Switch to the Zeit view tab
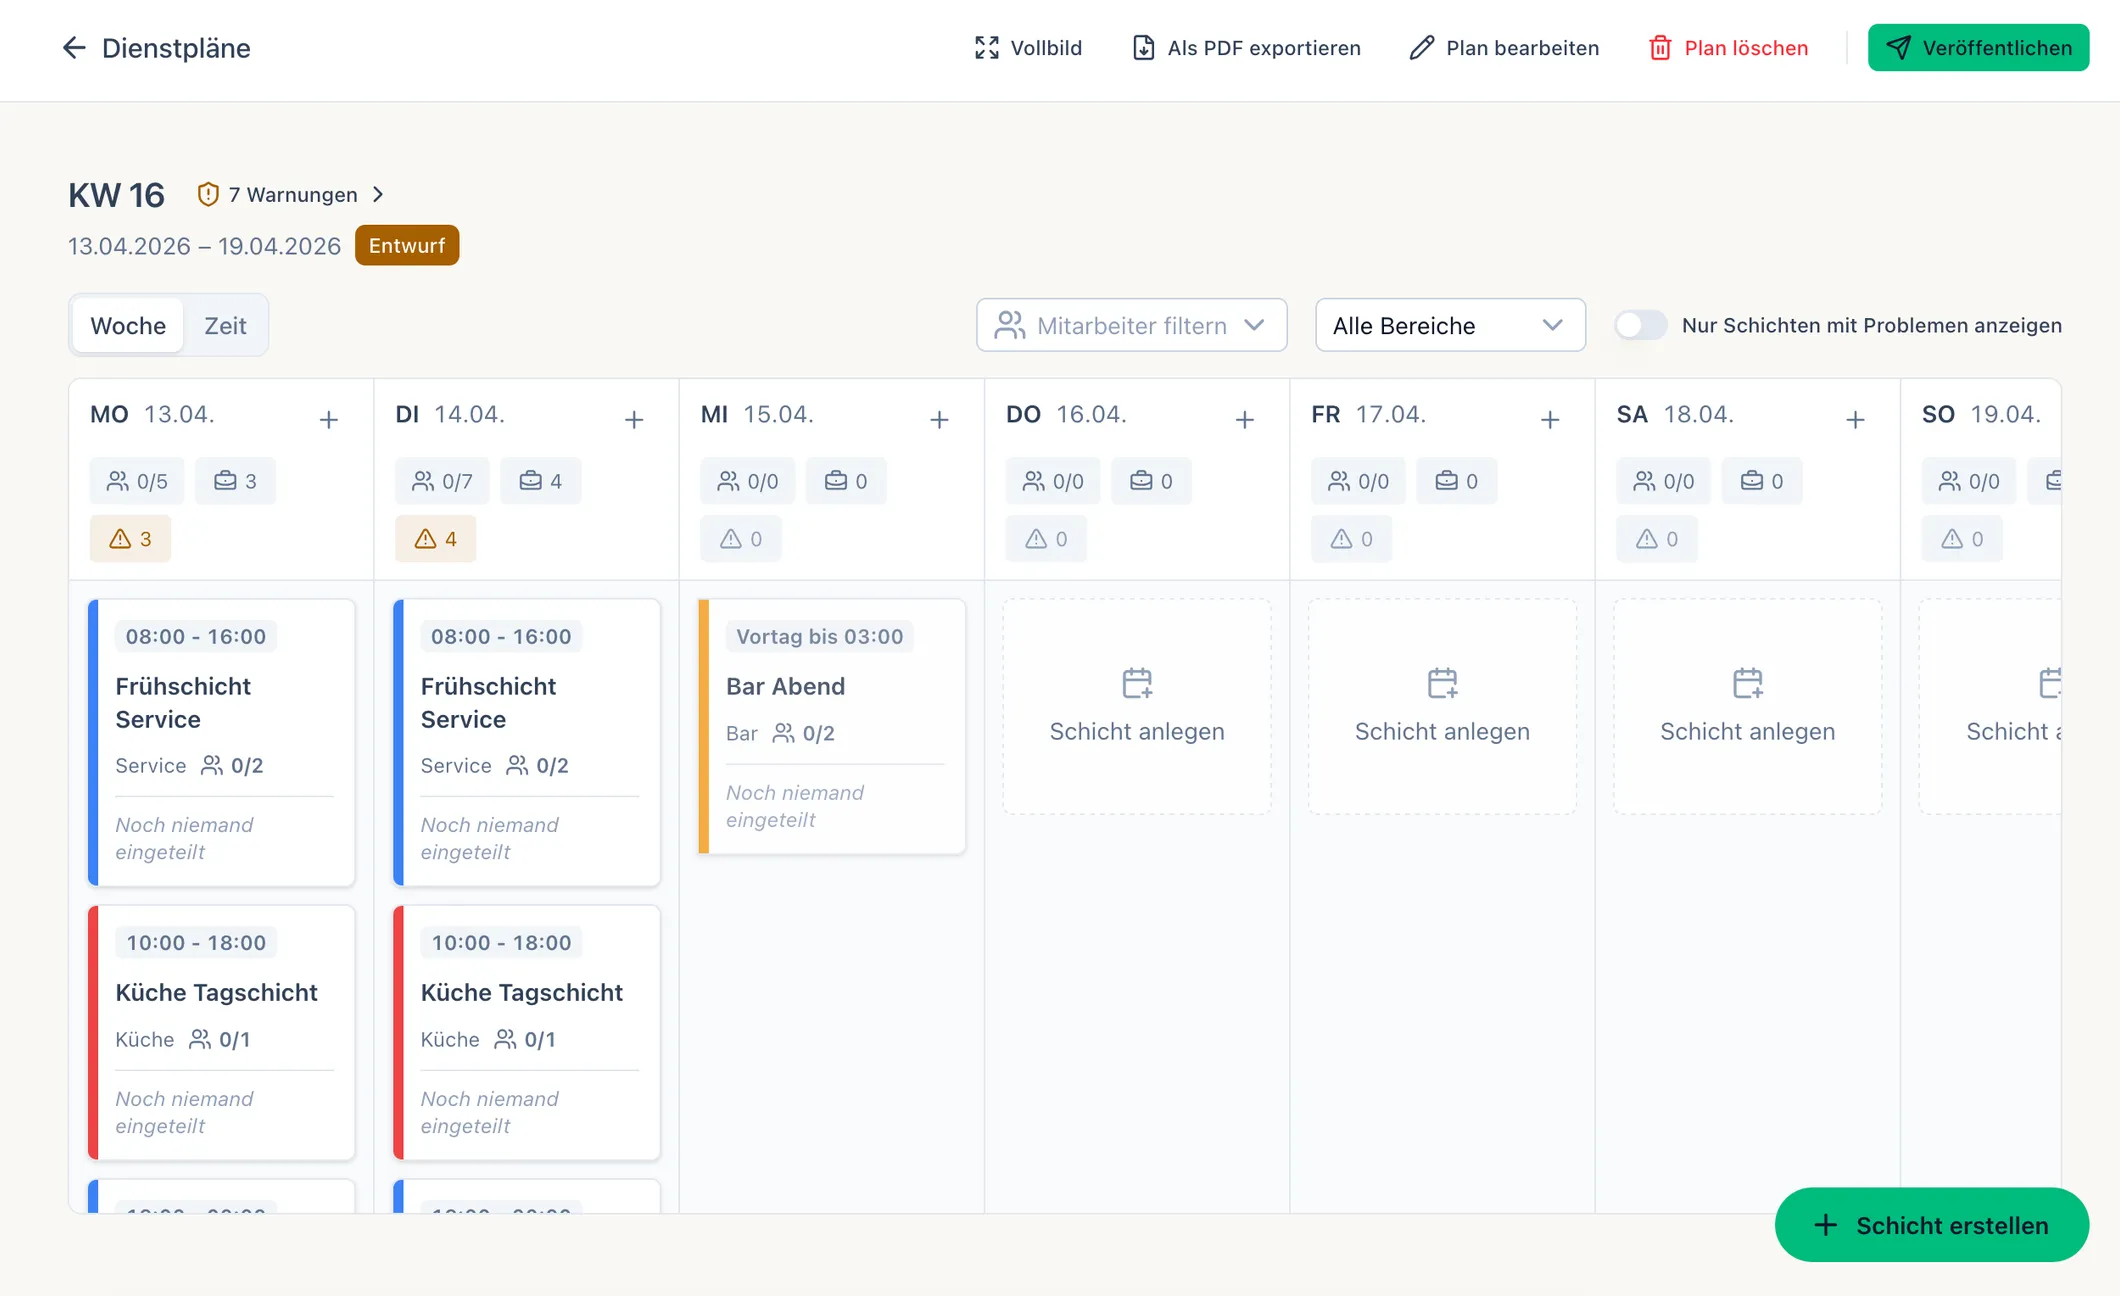The width and height of the screenshot is (2120, 1296). pos(225,325)
